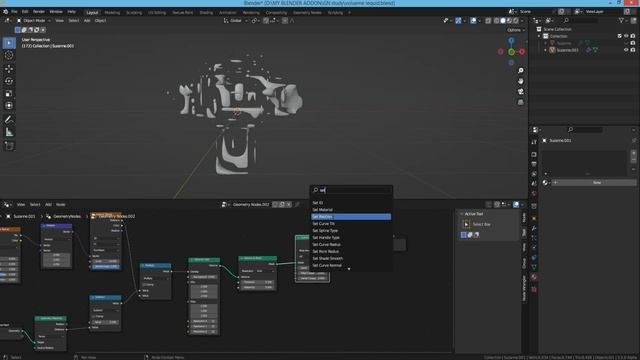Collapse the Active Tool panel
640x360 pixels.
tap(462, 214)
